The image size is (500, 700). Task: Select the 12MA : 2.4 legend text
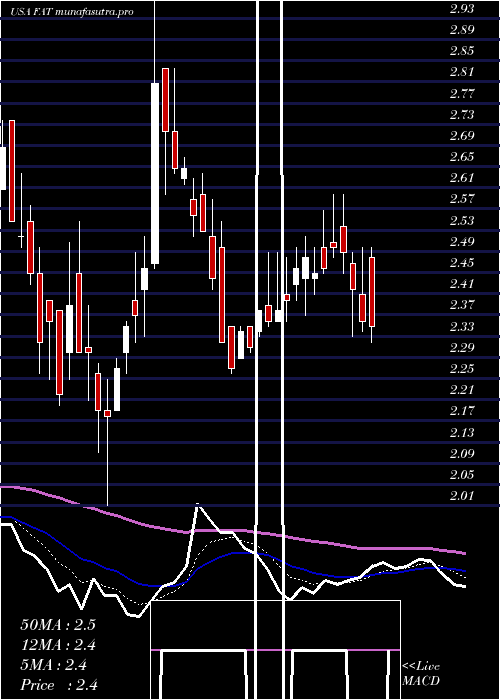(x=58, y=645)
